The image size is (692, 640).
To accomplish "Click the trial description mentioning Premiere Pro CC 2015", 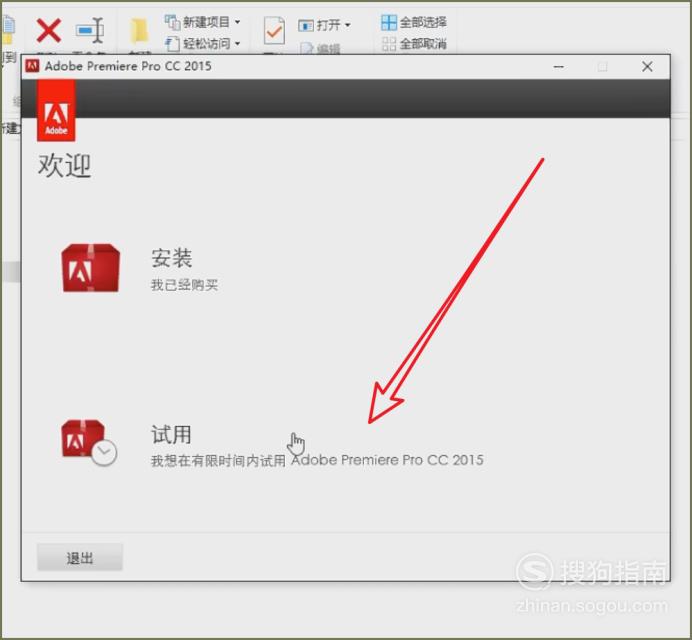I will coord(317,460).
